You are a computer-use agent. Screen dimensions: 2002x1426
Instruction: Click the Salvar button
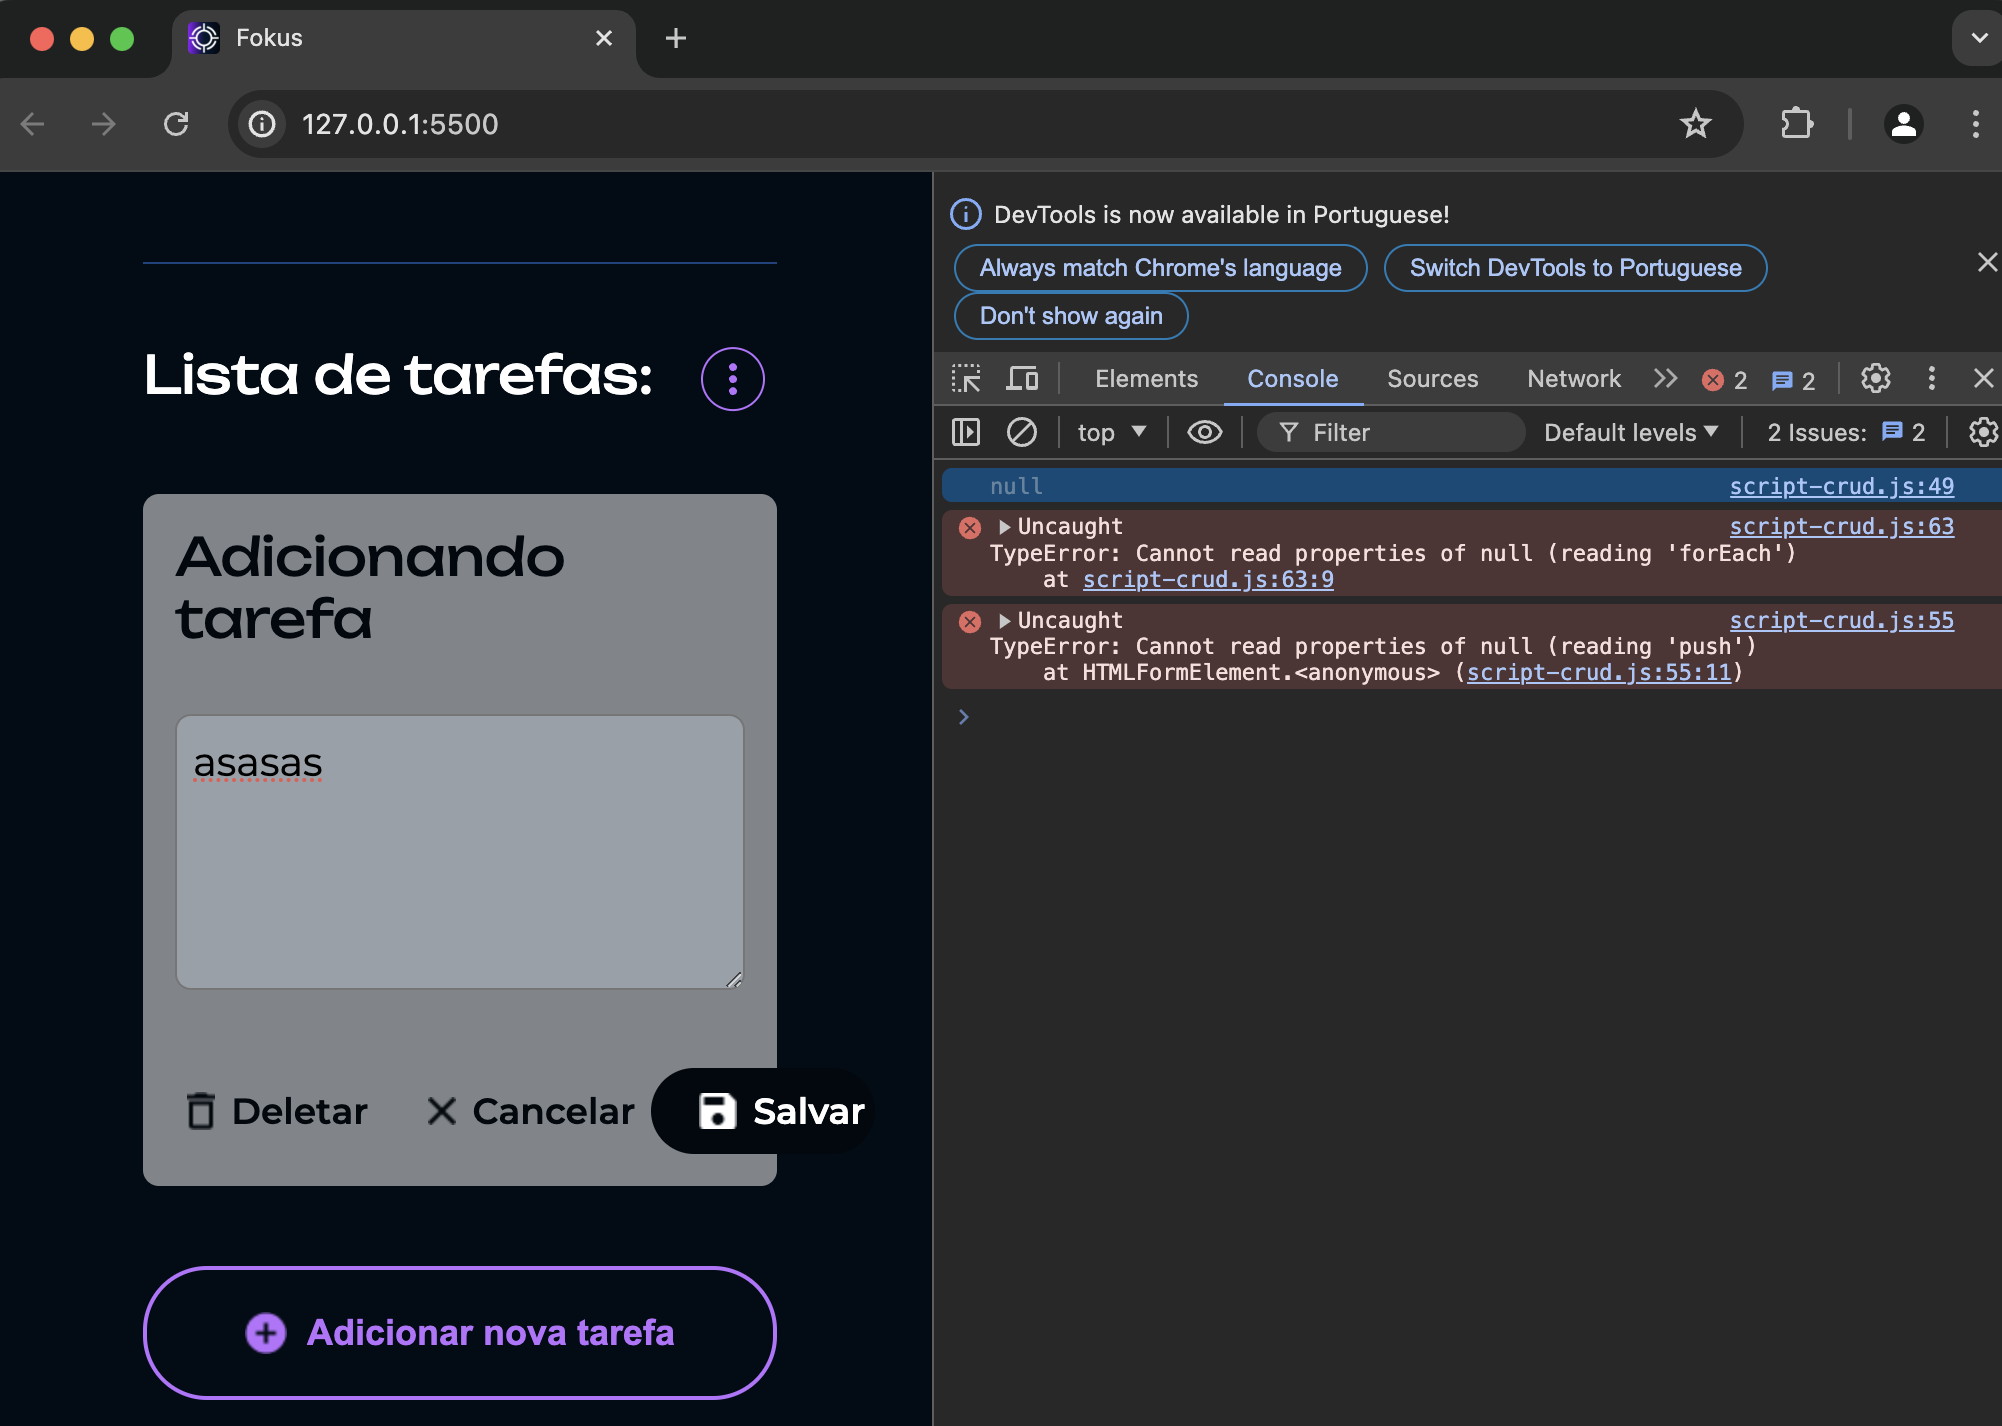pos(778,1110)
